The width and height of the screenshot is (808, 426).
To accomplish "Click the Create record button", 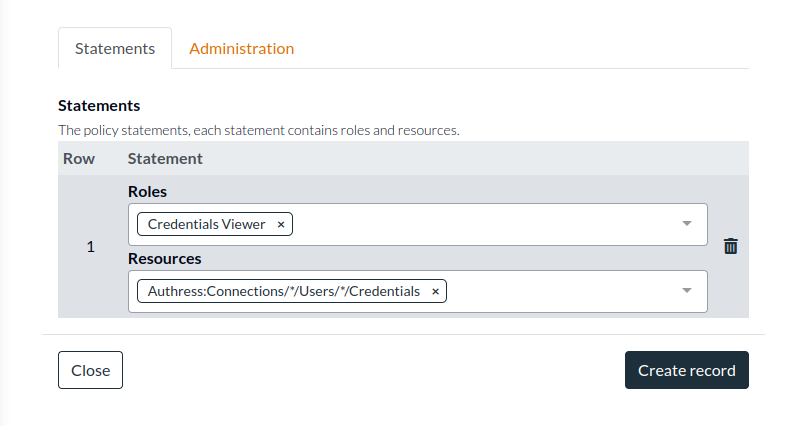I will 686,370.
